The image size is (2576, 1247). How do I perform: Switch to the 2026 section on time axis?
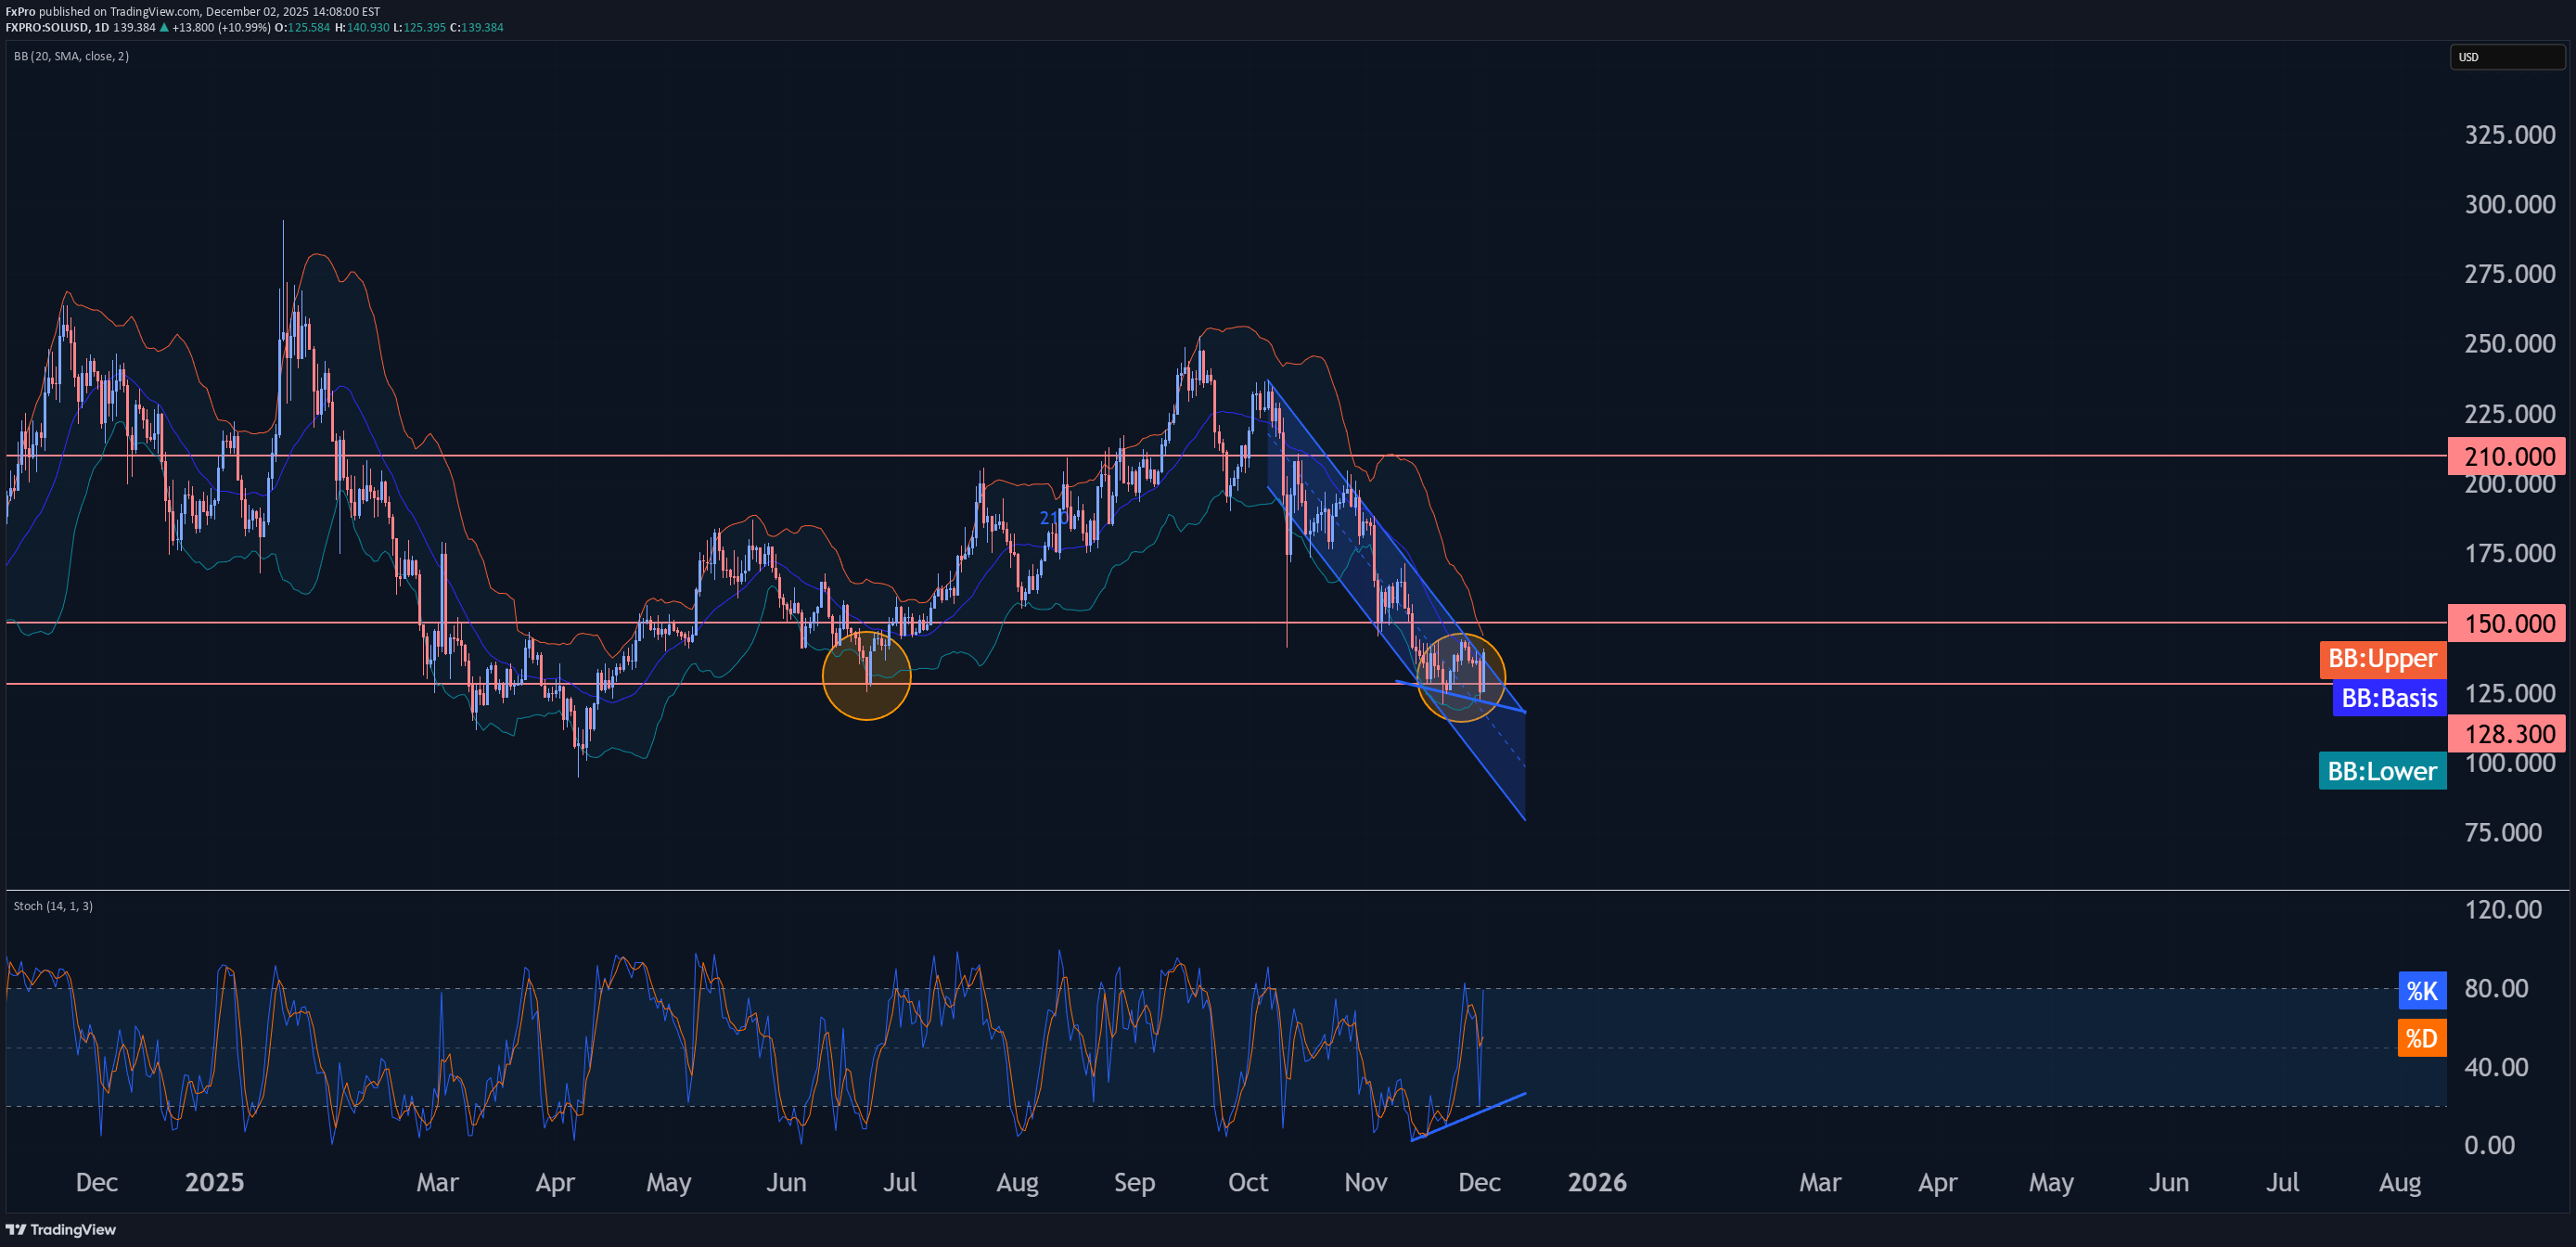coord(1597,1183)
